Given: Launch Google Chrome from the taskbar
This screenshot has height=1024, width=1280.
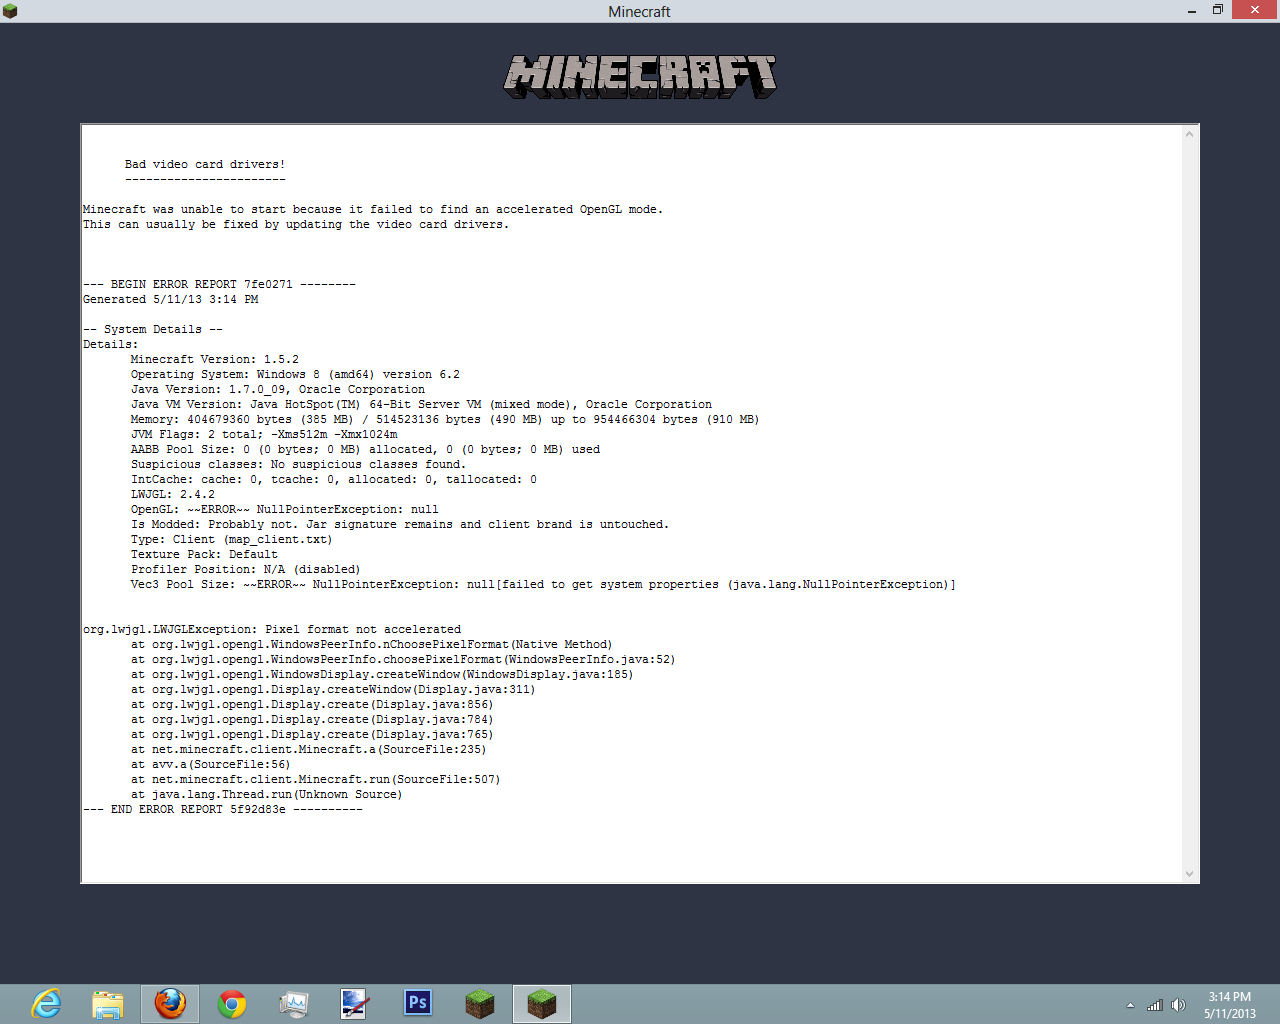Looking at the screenshot, I should coord(232,1004).
